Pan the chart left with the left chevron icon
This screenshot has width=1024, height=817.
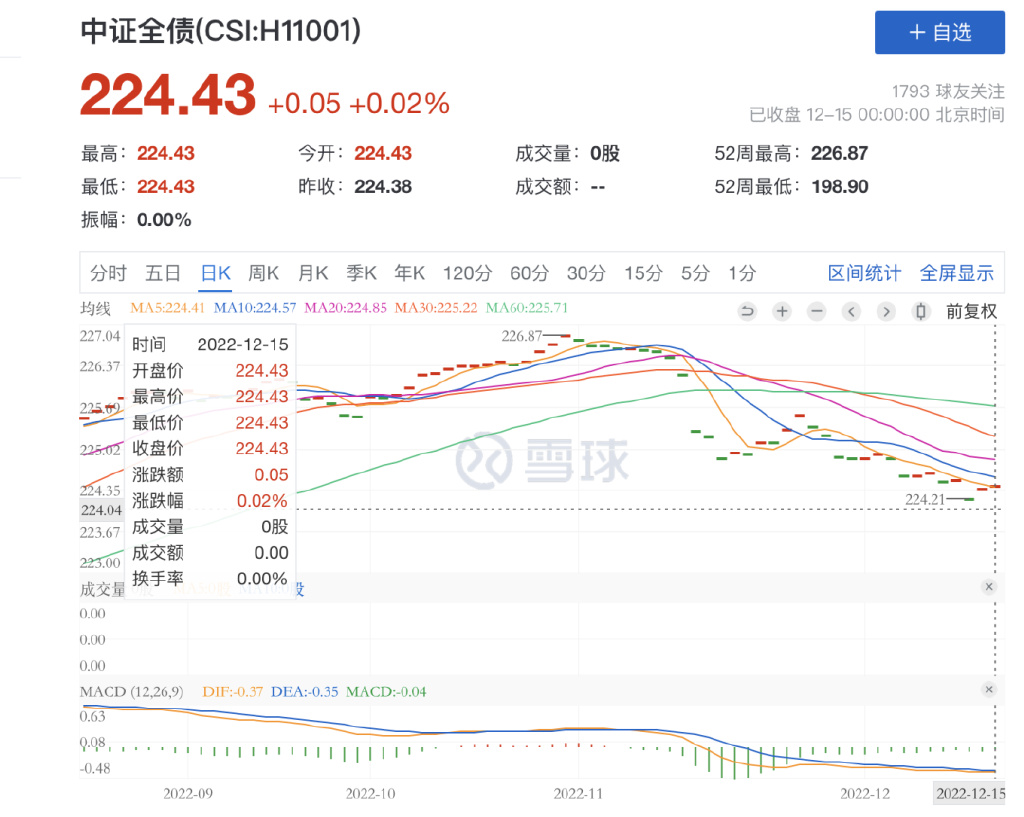851,311
